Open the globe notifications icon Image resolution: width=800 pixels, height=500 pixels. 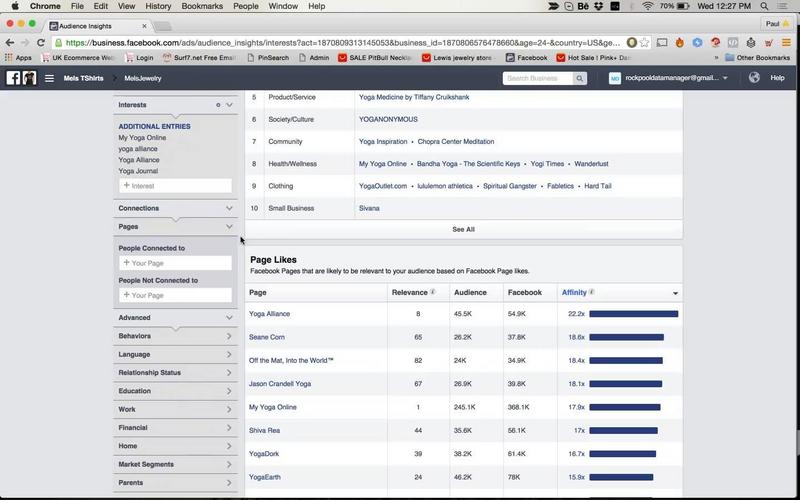point(754,78)
